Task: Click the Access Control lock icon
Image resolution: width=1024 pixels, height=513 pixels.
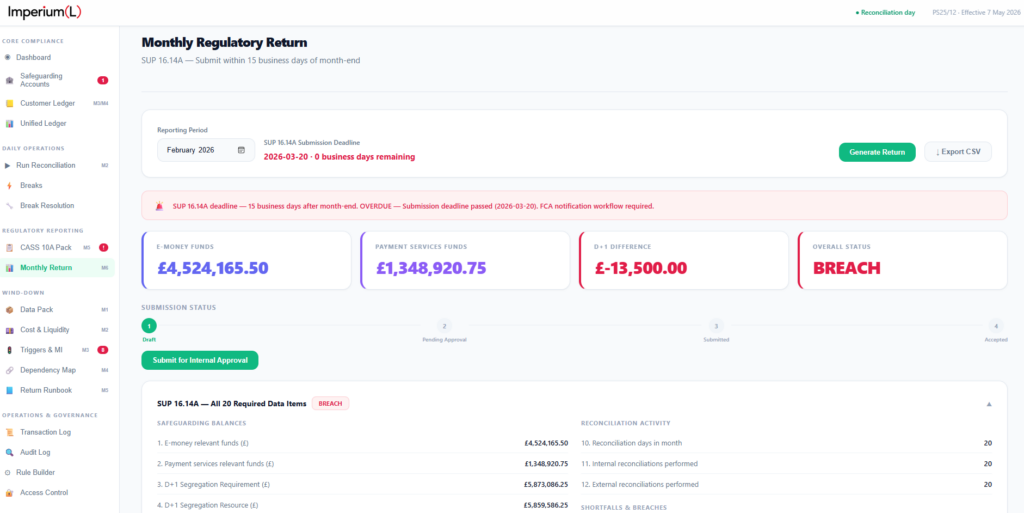Action: click(x=9, y=493)
